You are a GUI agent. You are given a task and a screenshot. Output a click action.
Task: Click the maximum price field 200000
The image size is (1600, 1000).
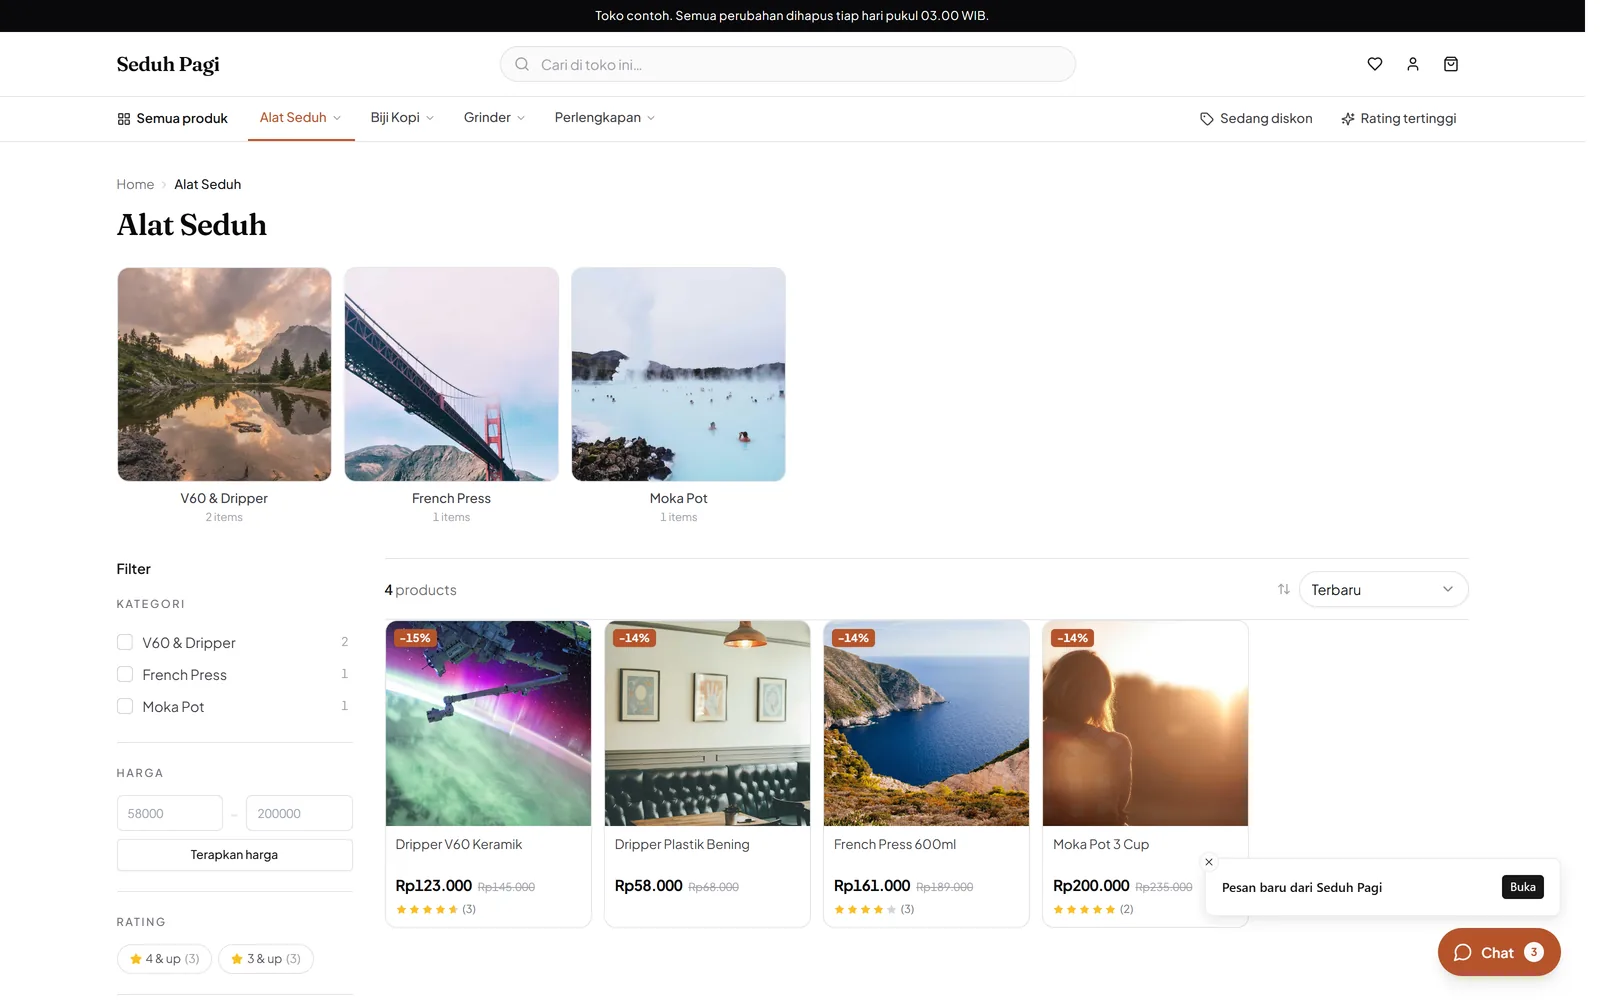(x=299, y=813)
